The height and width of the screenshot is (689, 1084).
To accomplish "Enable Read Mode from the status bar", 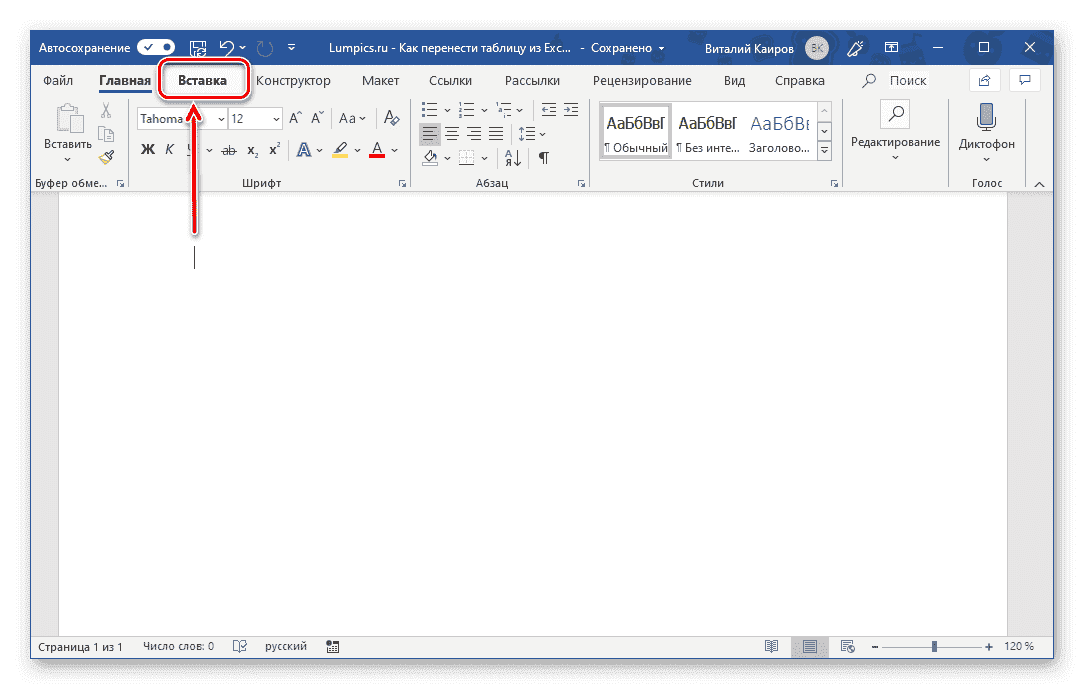I will 771,646.
